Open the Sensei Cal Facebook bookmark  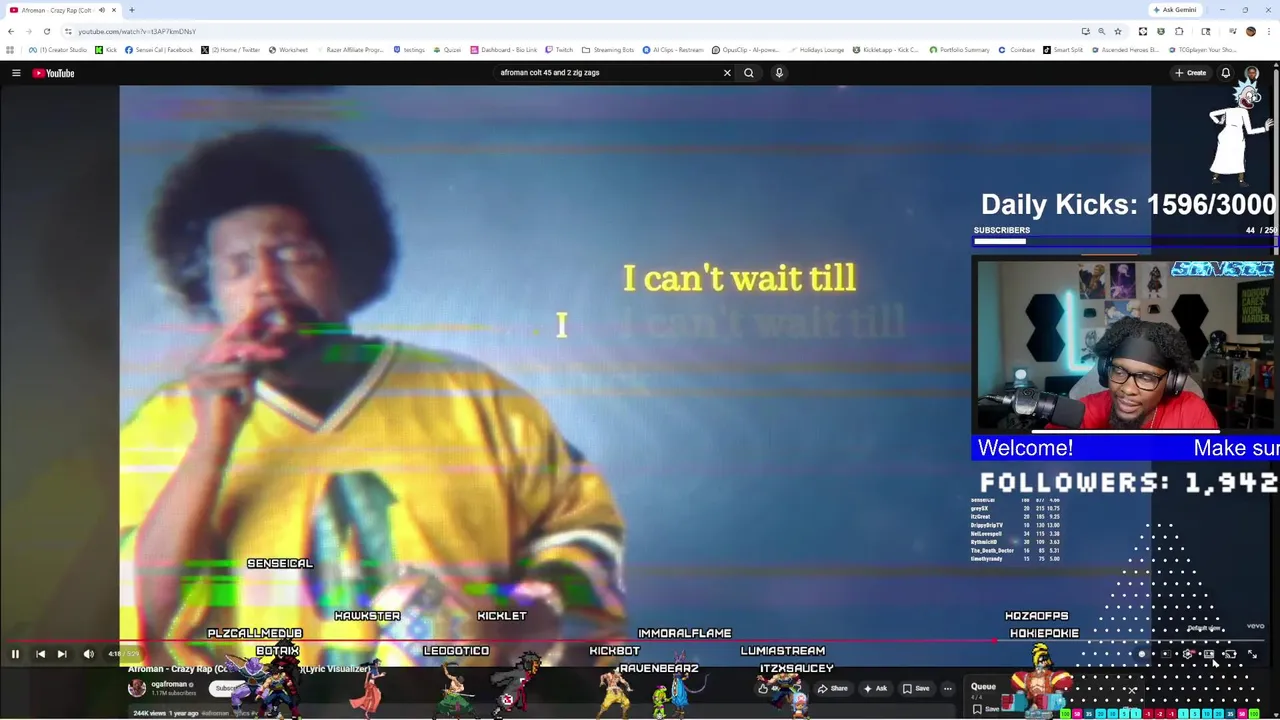[159, 50]
